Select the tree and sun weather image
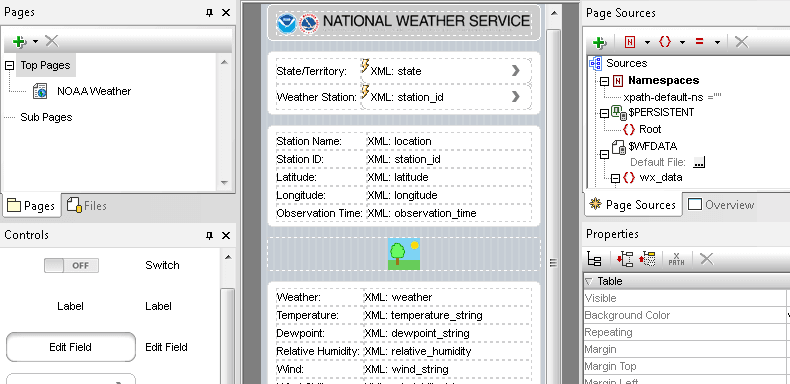790x384 pixels. pos(404,254)
